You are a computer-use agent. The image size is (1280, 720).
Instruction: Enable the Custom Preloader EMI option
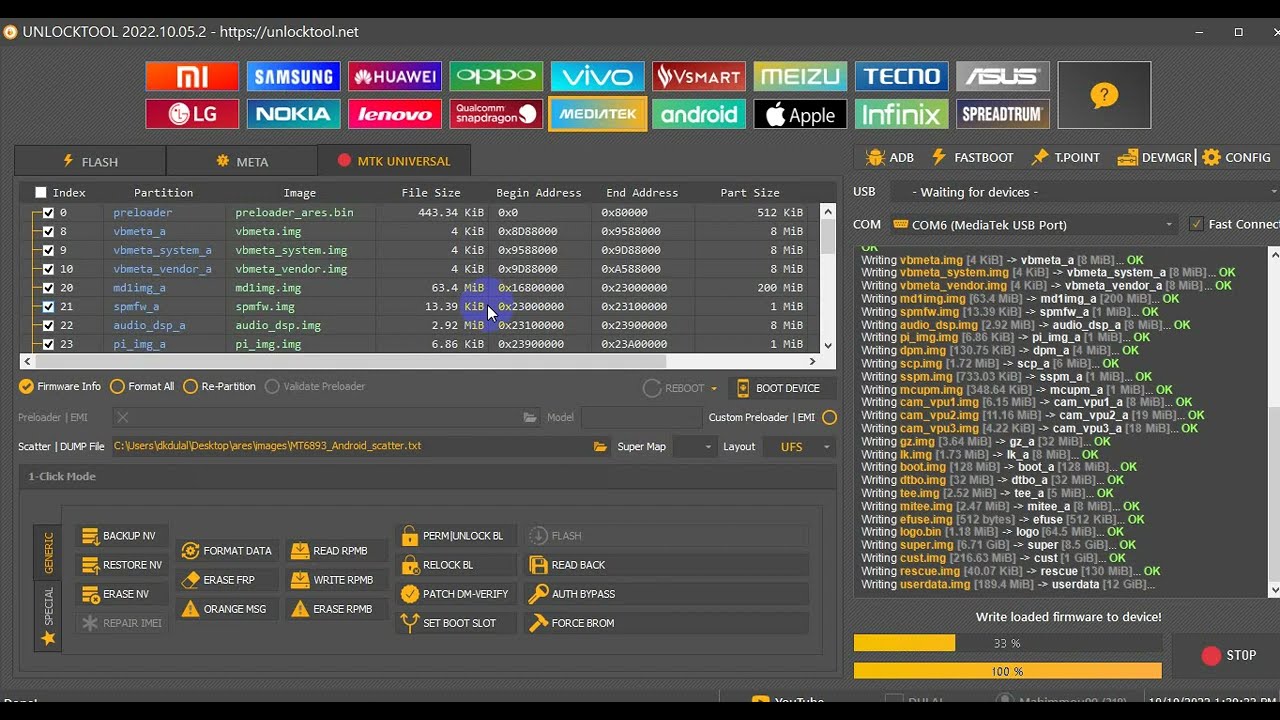pos(829,418)
